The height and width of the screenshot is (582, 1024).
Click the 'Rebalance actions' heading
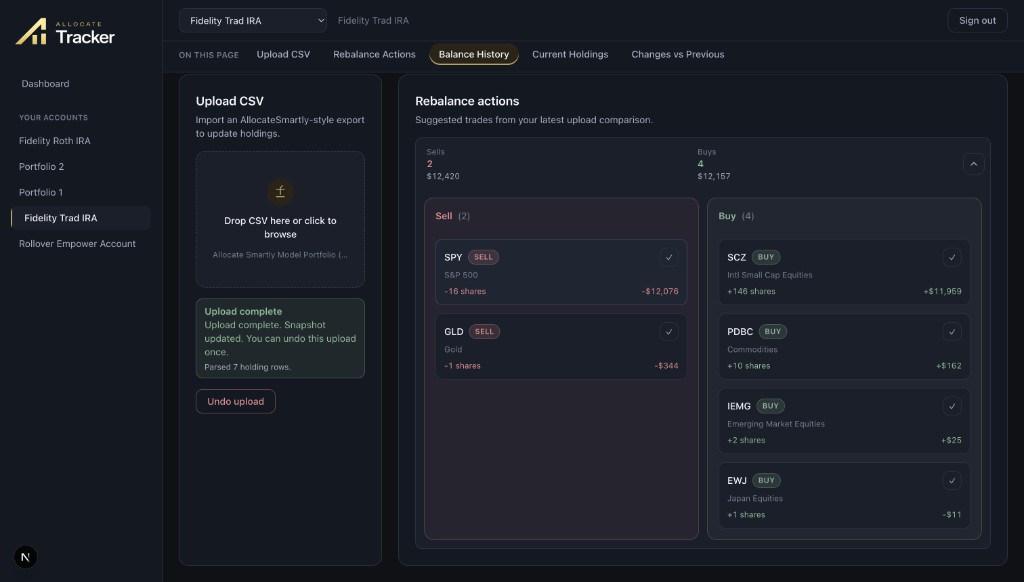coord(467,101)
